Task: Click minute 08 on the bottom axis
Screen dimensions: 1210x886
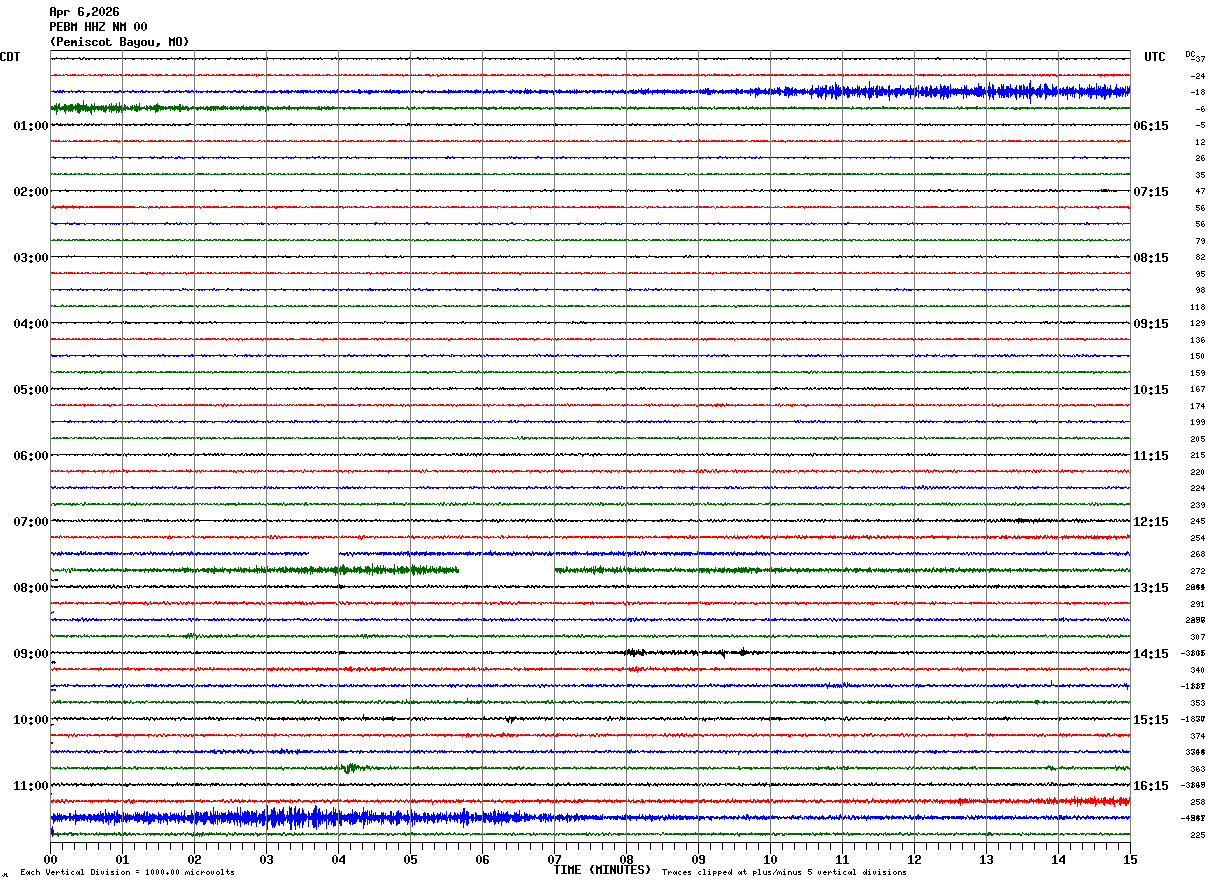Action: 627,859
